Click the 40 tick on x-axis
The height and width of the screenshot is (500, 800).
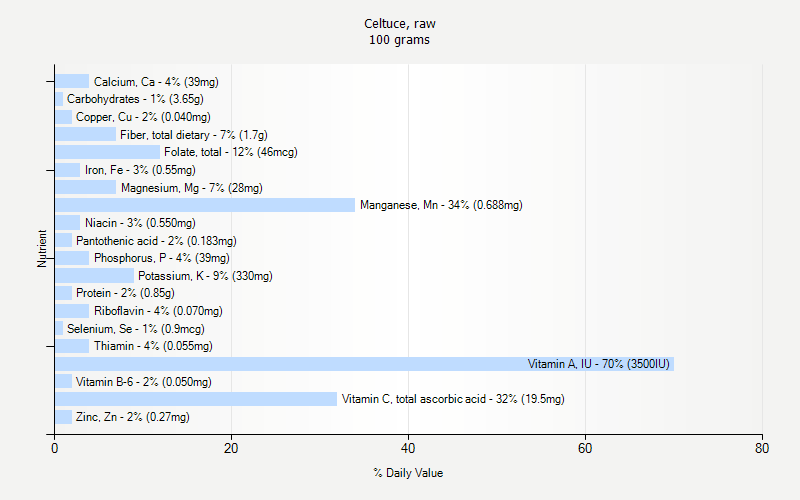(x=408, y=449)
